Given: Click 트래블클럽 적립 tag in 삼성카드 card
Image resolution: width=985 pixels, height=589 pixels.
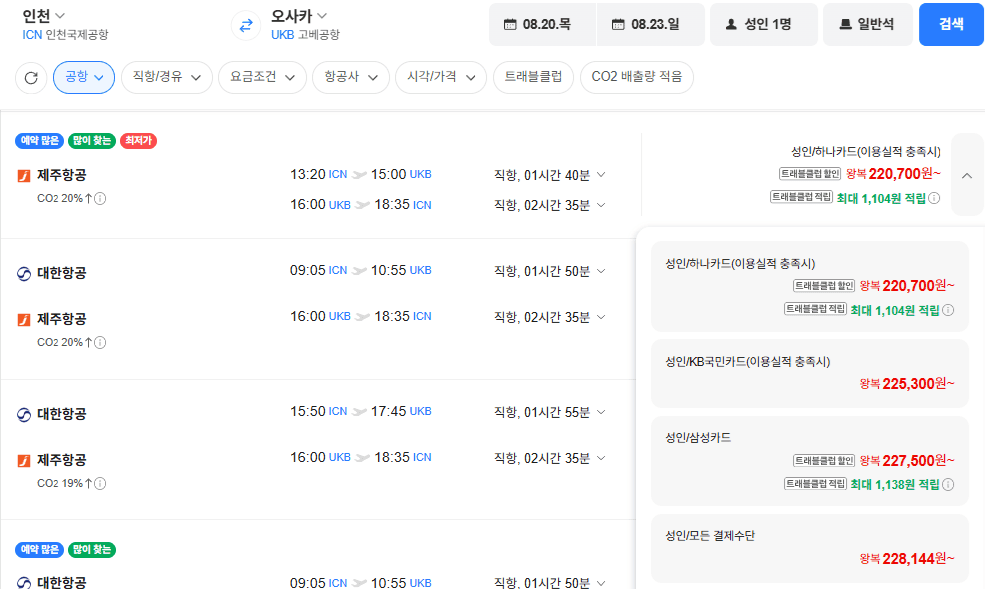Looking at the screenshot, I should (815, 484).
